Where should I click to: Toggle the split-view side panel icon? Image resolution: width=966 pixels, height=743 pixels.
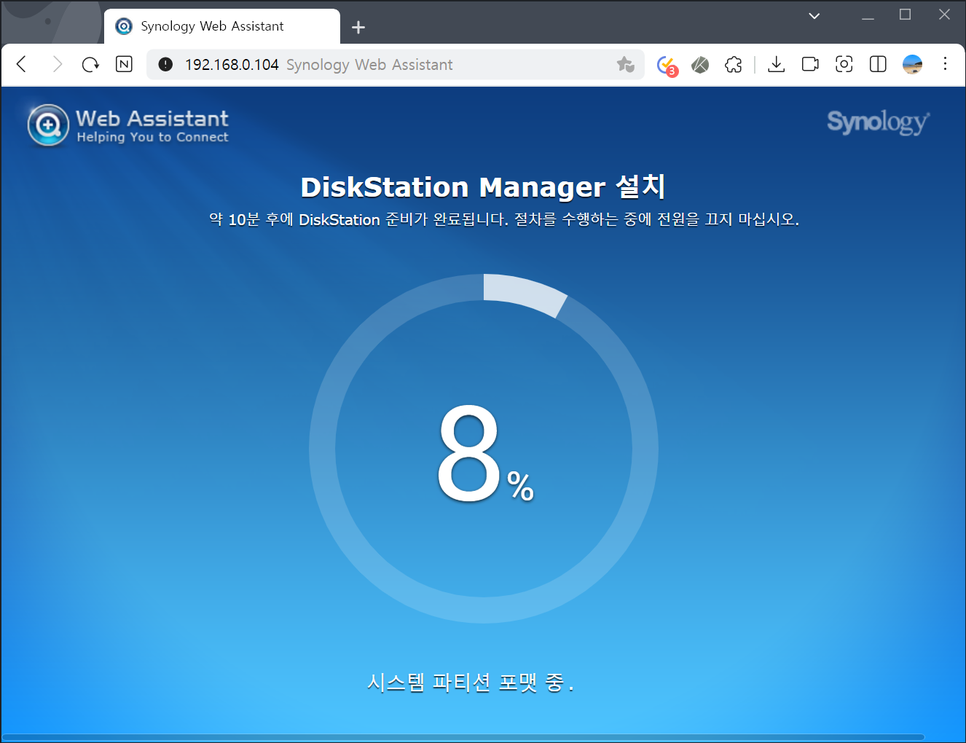tap(878, 64)
